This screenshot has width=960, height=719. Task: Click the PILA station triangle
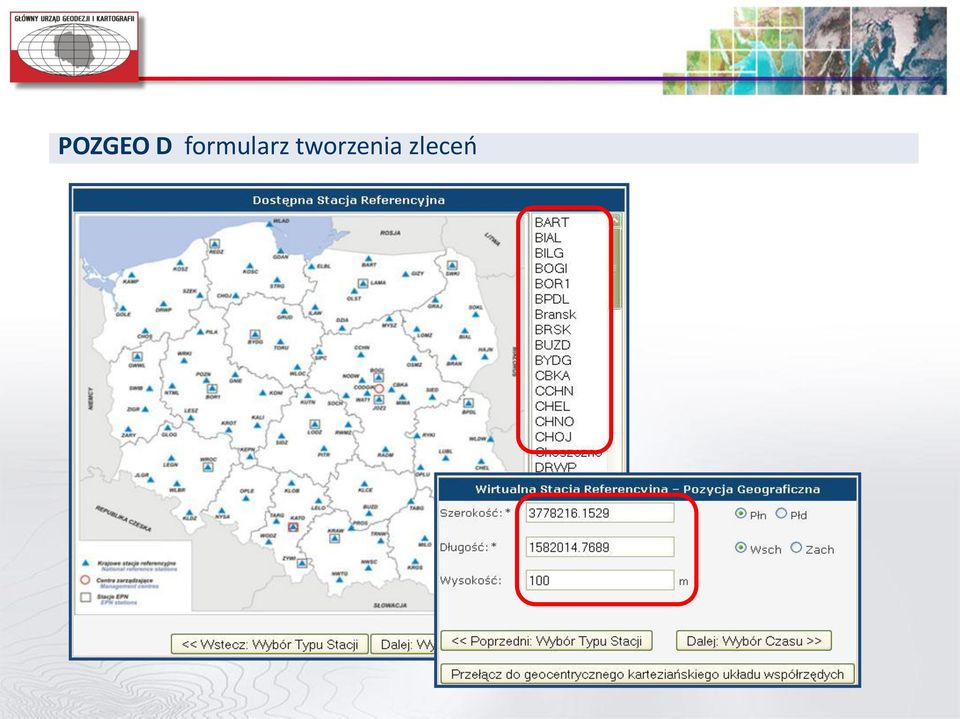click(x=200, y=331)
